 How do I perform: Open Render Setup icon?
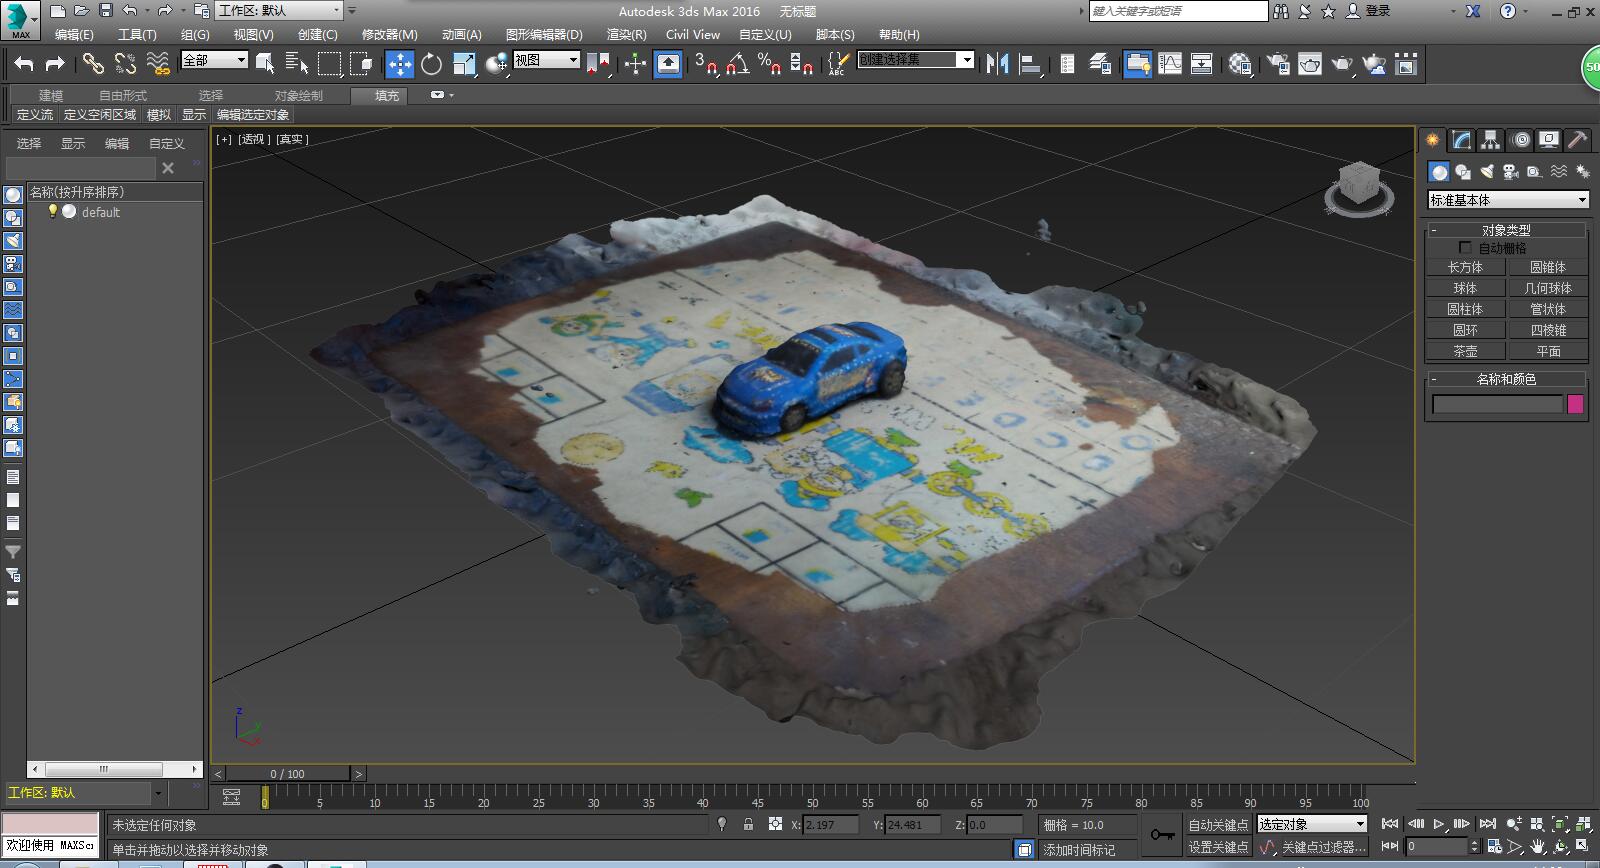1278,64
